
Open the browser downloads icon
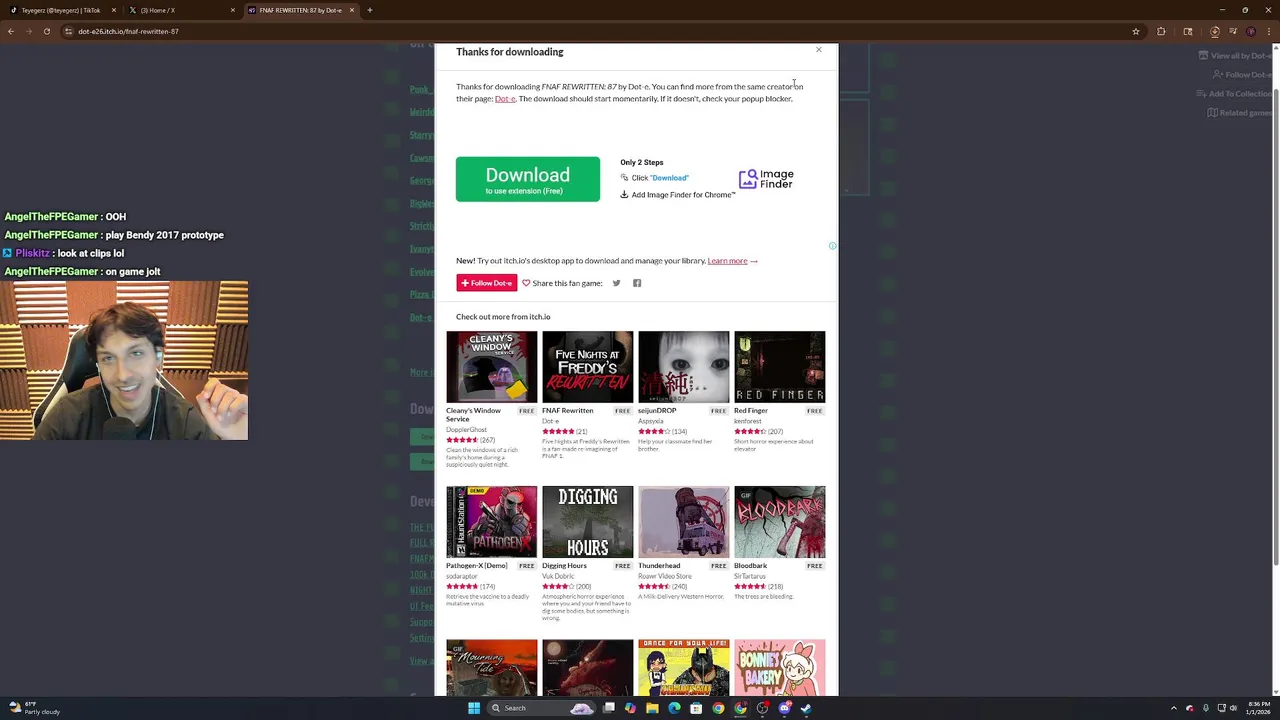click(1215, 31)
